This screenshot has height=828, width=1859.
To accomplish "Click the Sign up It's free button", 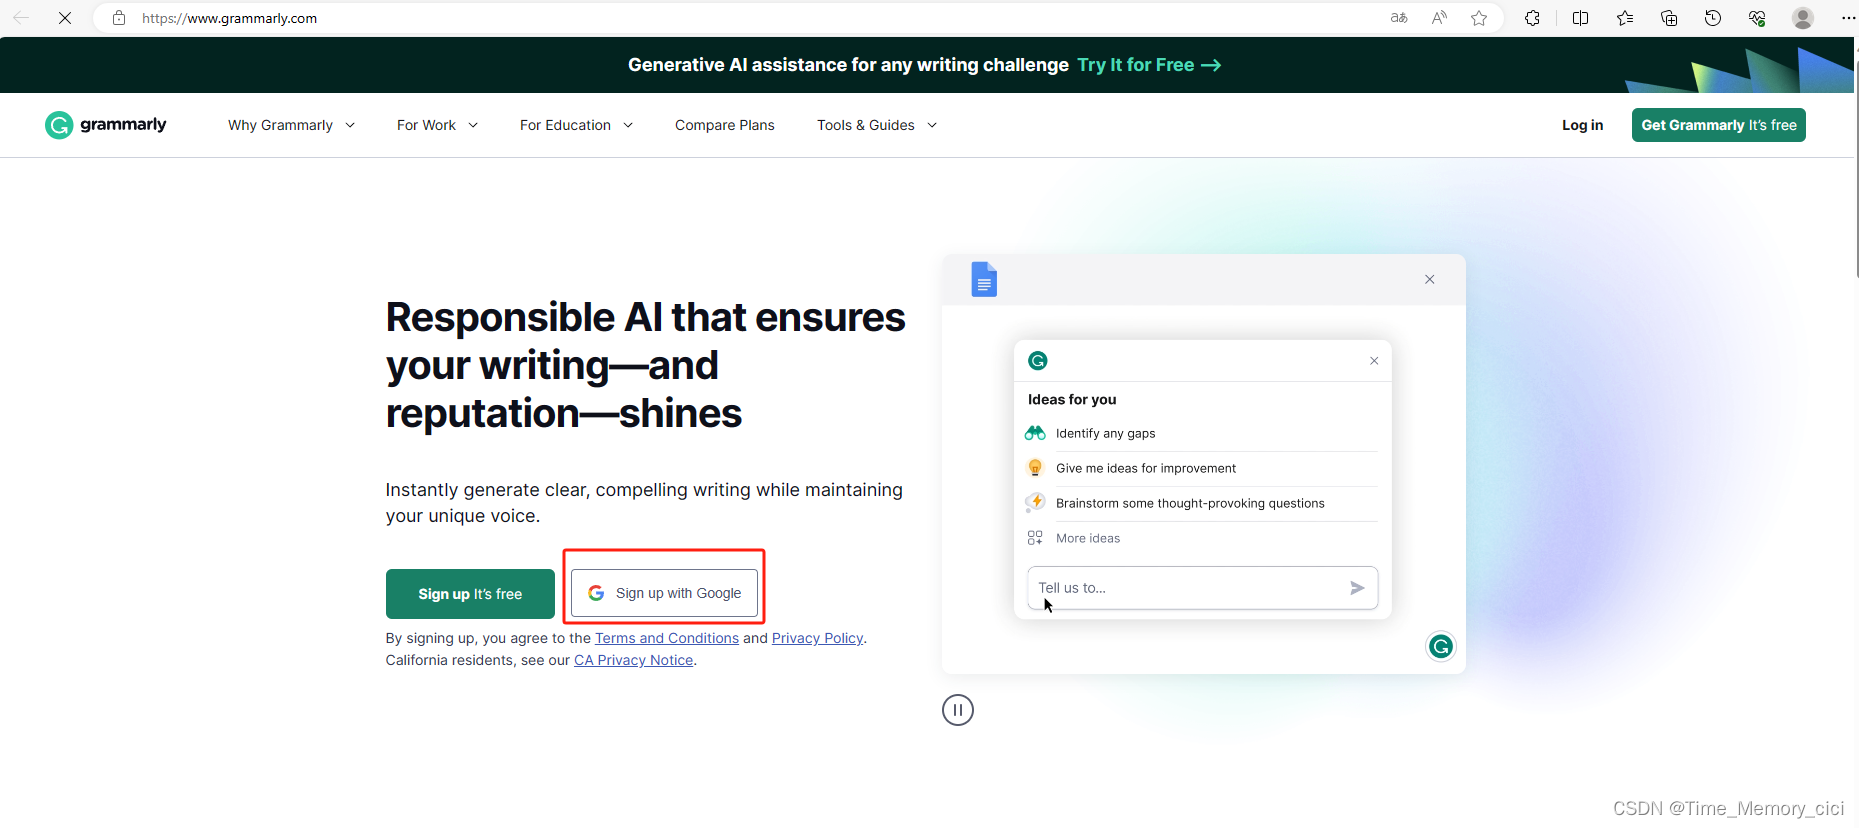I will coord(470,594).
